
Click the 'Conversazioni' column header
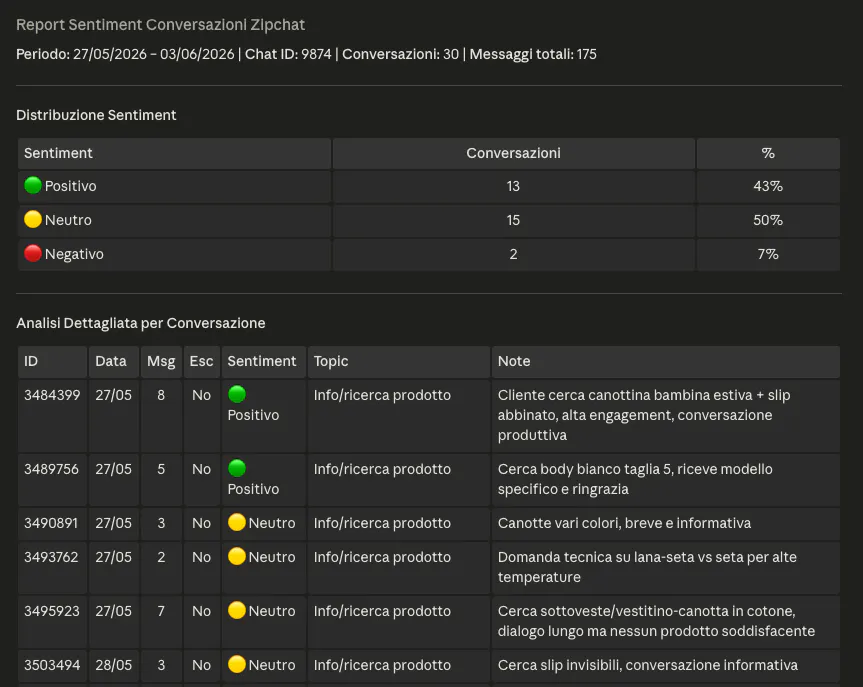pyautogui.click(x=514, y=153)
